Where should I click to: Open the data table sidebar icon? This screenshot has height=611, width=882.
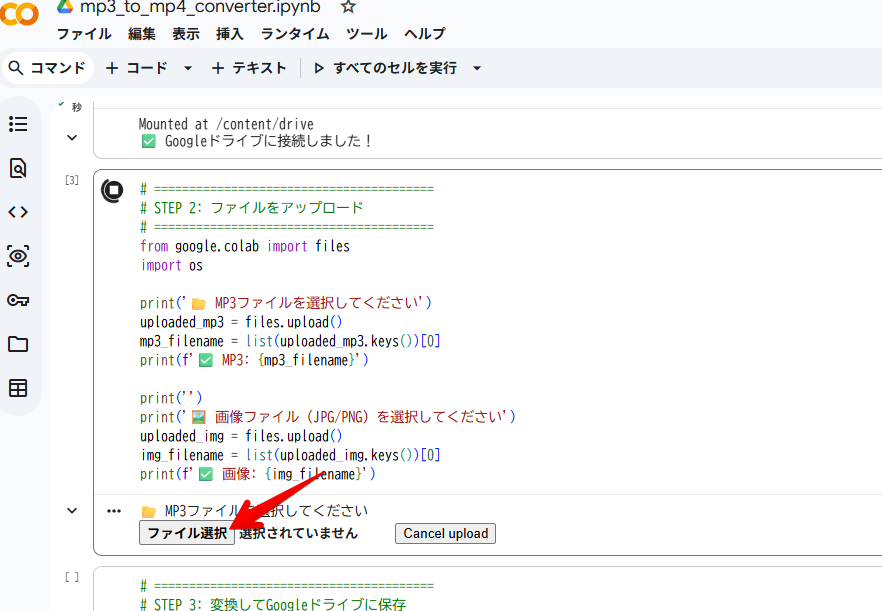pyautogui.click(x=18, y=388)
